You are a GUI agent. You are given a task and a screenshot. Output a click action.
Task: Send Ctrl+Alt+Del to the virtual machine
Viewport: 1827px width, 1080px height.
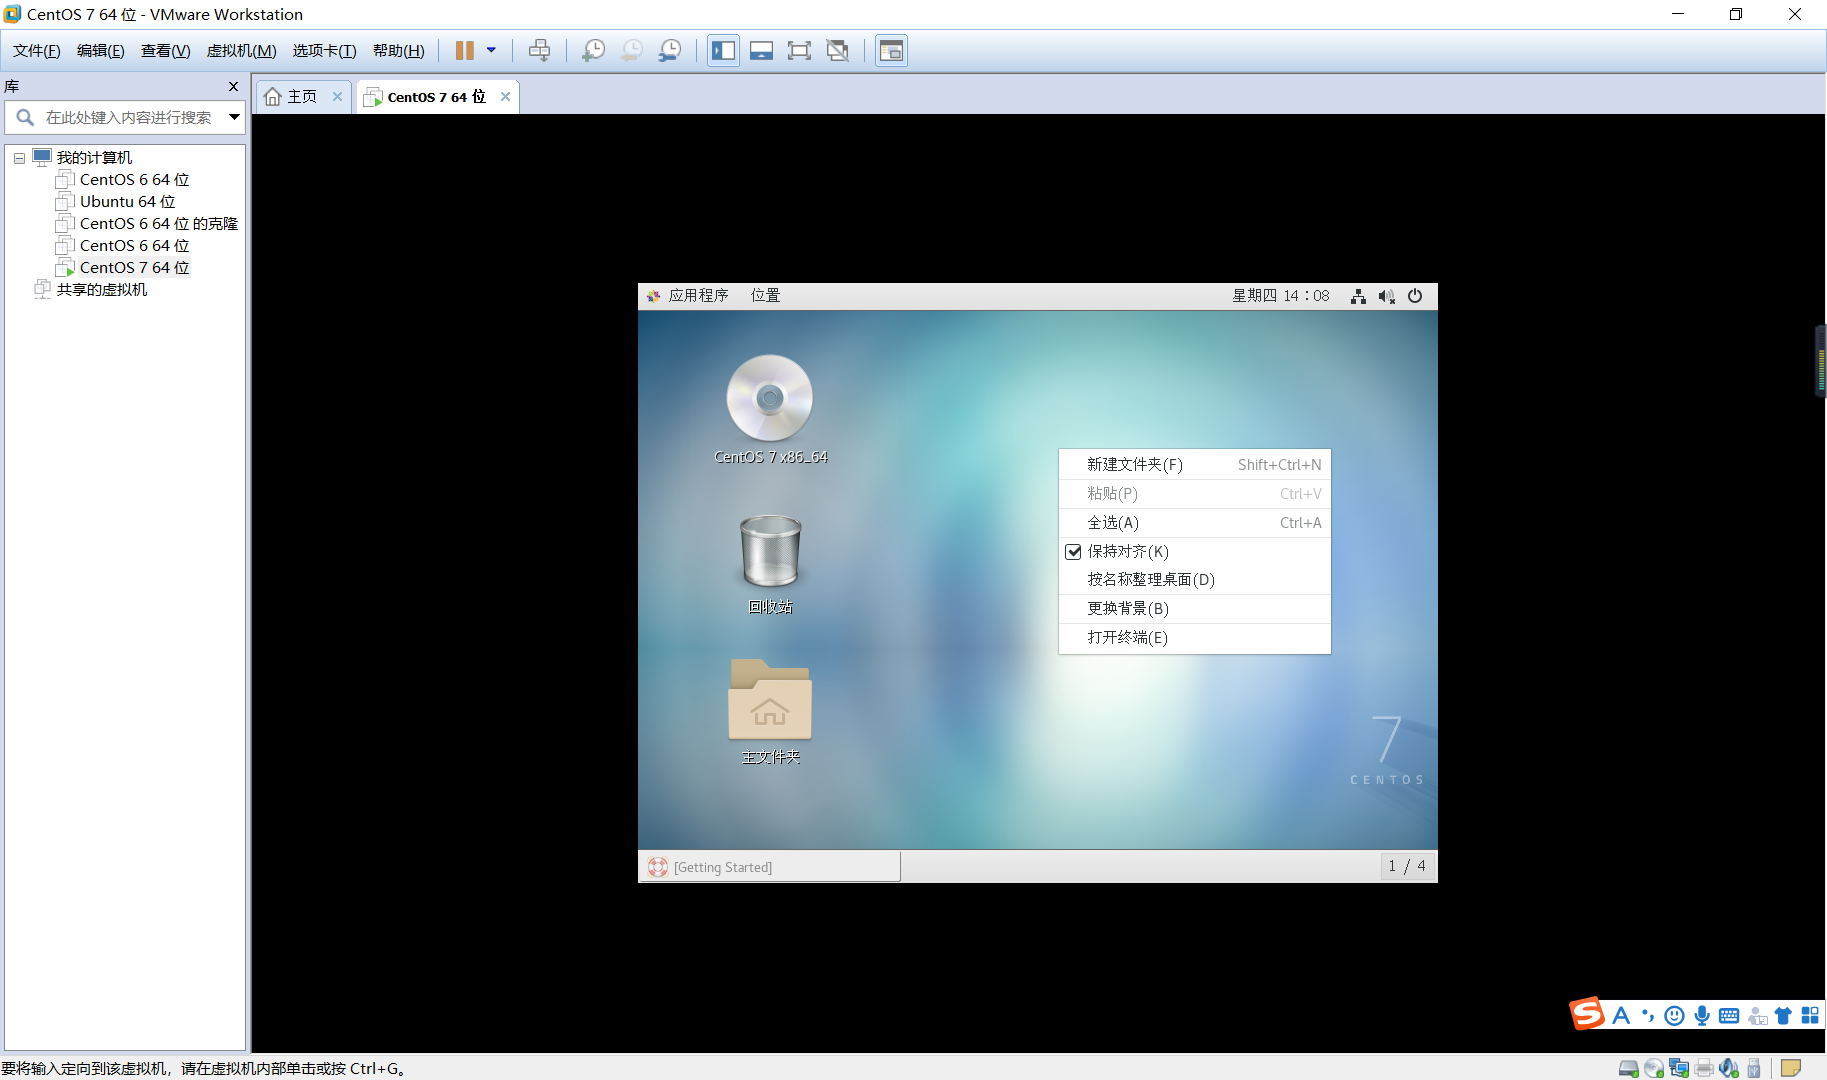click(539, 50)
